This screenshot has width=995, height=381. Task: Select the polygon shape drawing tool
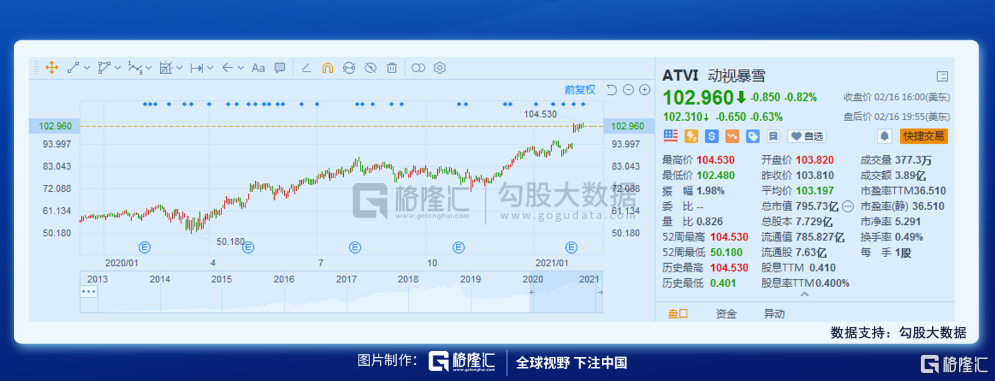[104, 68]
